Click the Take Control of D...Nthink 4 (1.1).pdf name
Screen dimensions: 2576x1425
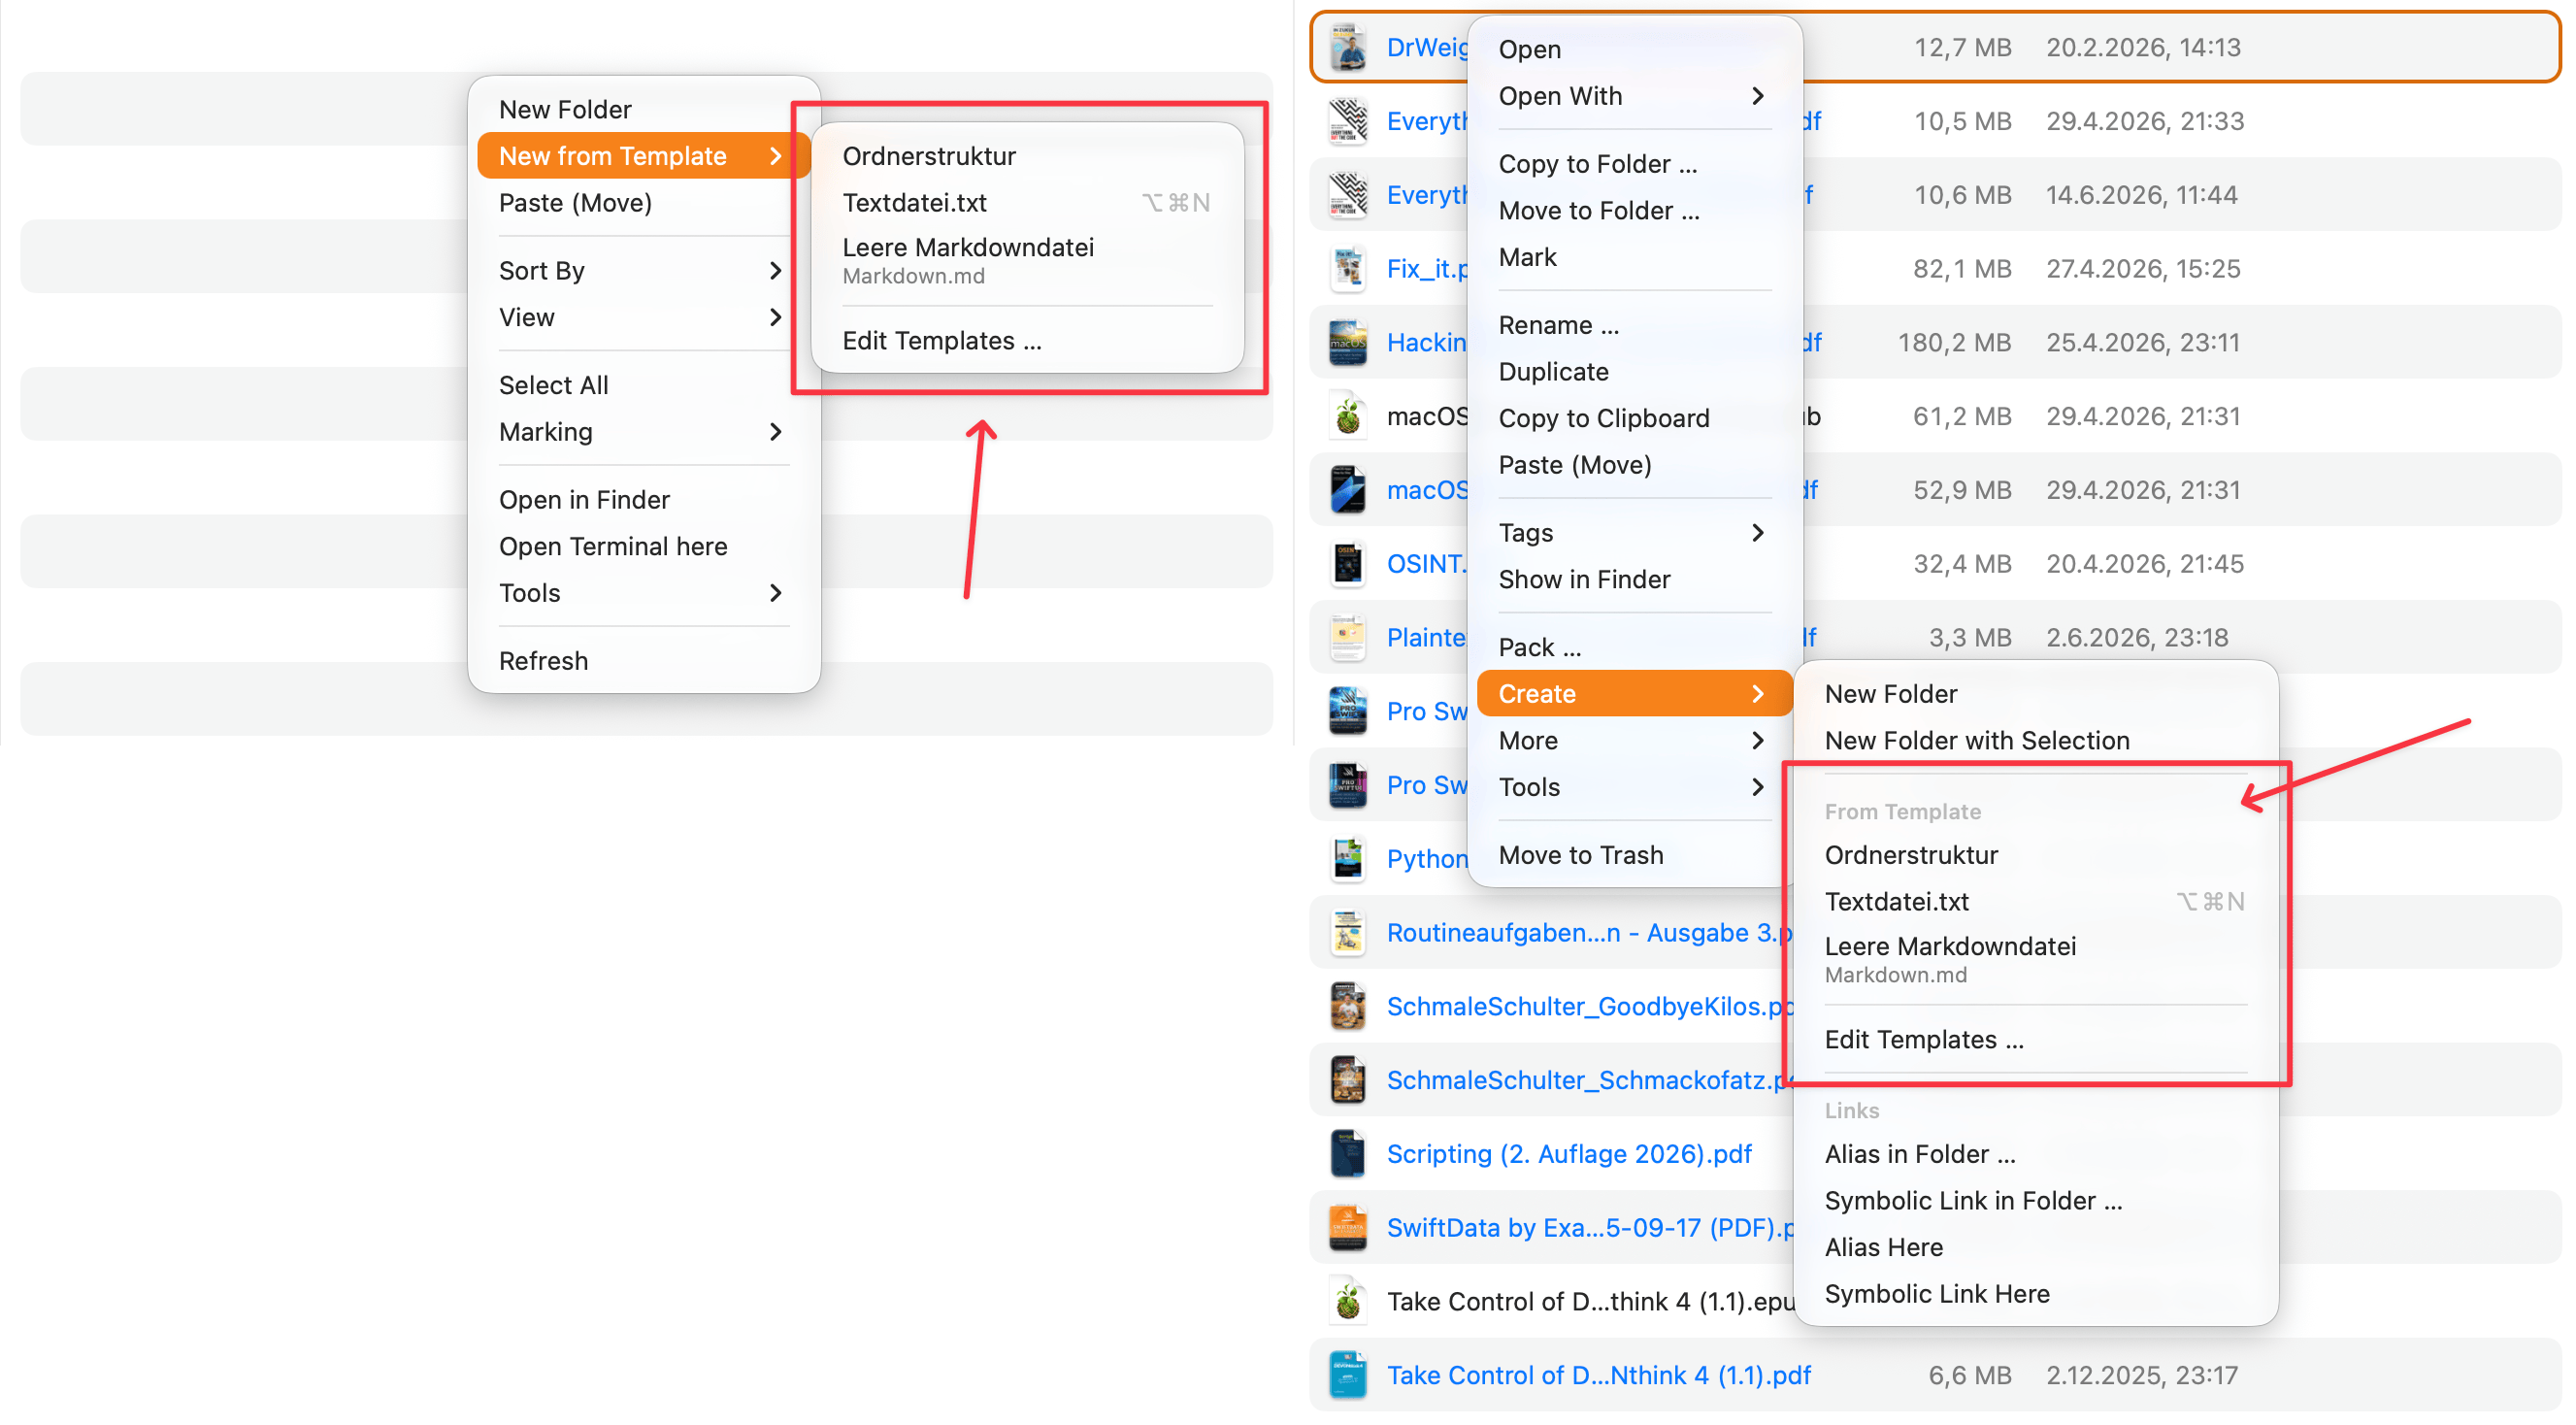pyautogui.click(x=1598, y=1375)
